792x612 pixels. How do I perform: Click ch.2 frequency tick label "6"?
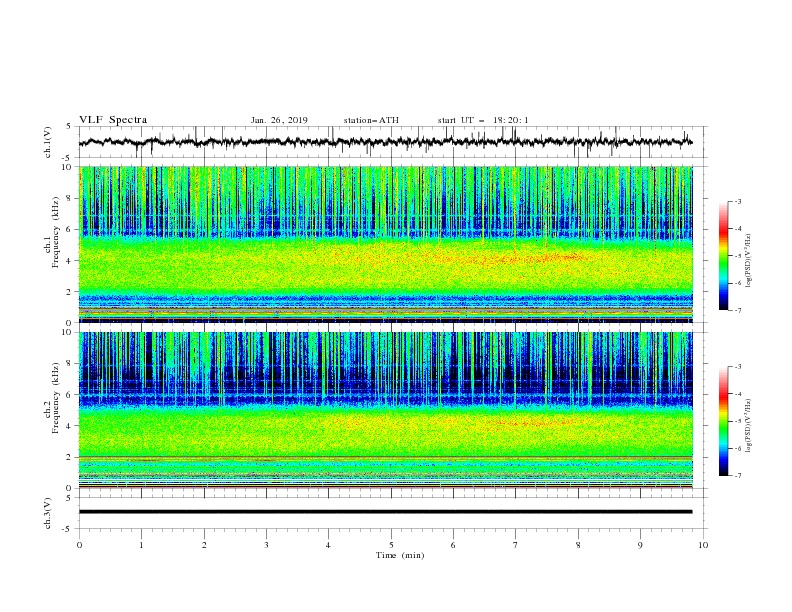coord(70,395)
